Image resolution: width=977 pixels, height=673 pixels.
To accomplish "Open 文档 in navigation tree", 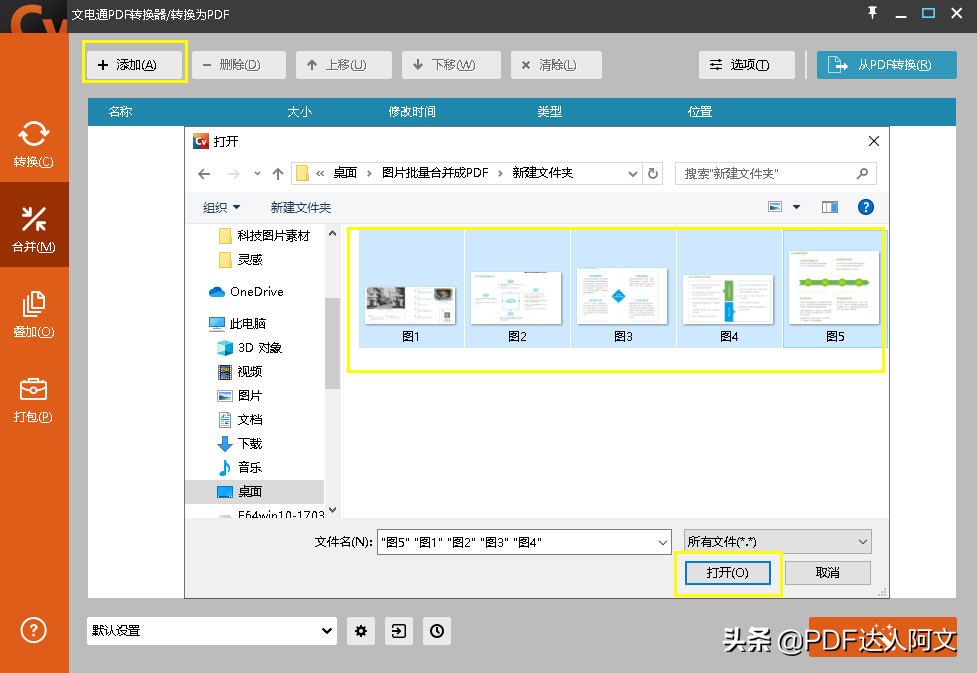I will coord(240,419).
